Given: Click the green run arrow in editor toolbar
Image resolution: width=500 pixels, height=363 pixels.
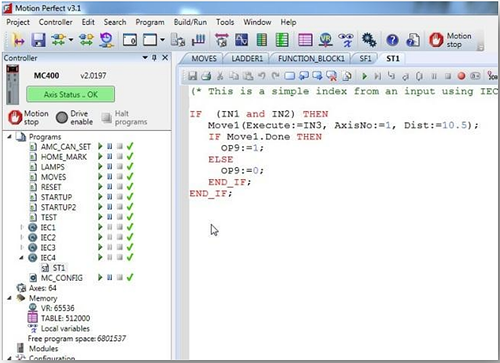Looking at the screenshot, I should [364, 76].
